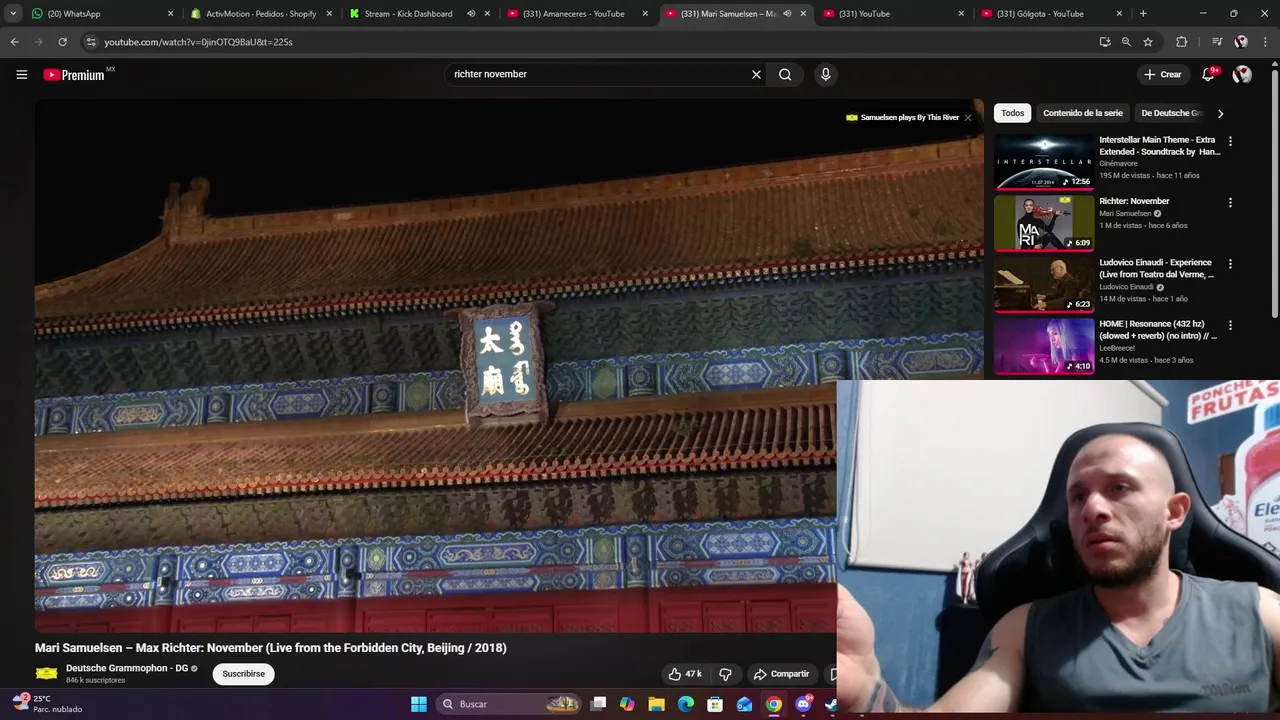Open the Ludovico Einaudi channel link

coord(1127,287)
